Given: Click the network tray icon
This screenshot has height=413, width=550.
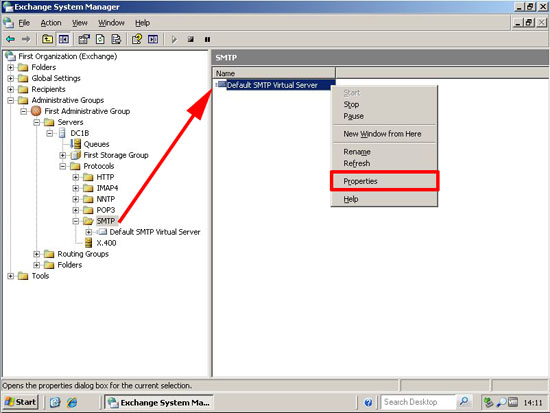Looking at the screenshot, I should (488, 402).
